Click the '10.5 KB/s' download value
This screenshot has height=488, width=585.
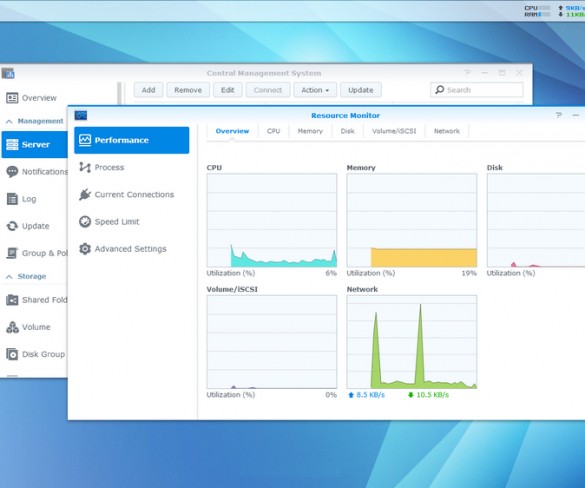click(432, 395)
